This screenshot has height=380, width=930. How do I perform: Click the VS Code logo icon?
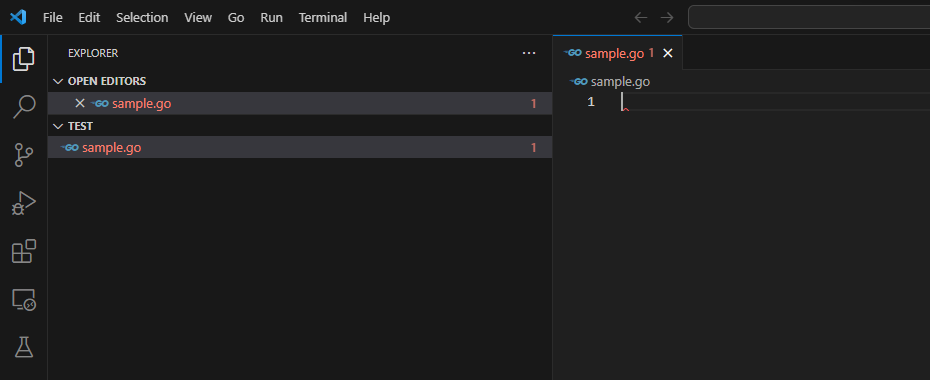(18, 17)
